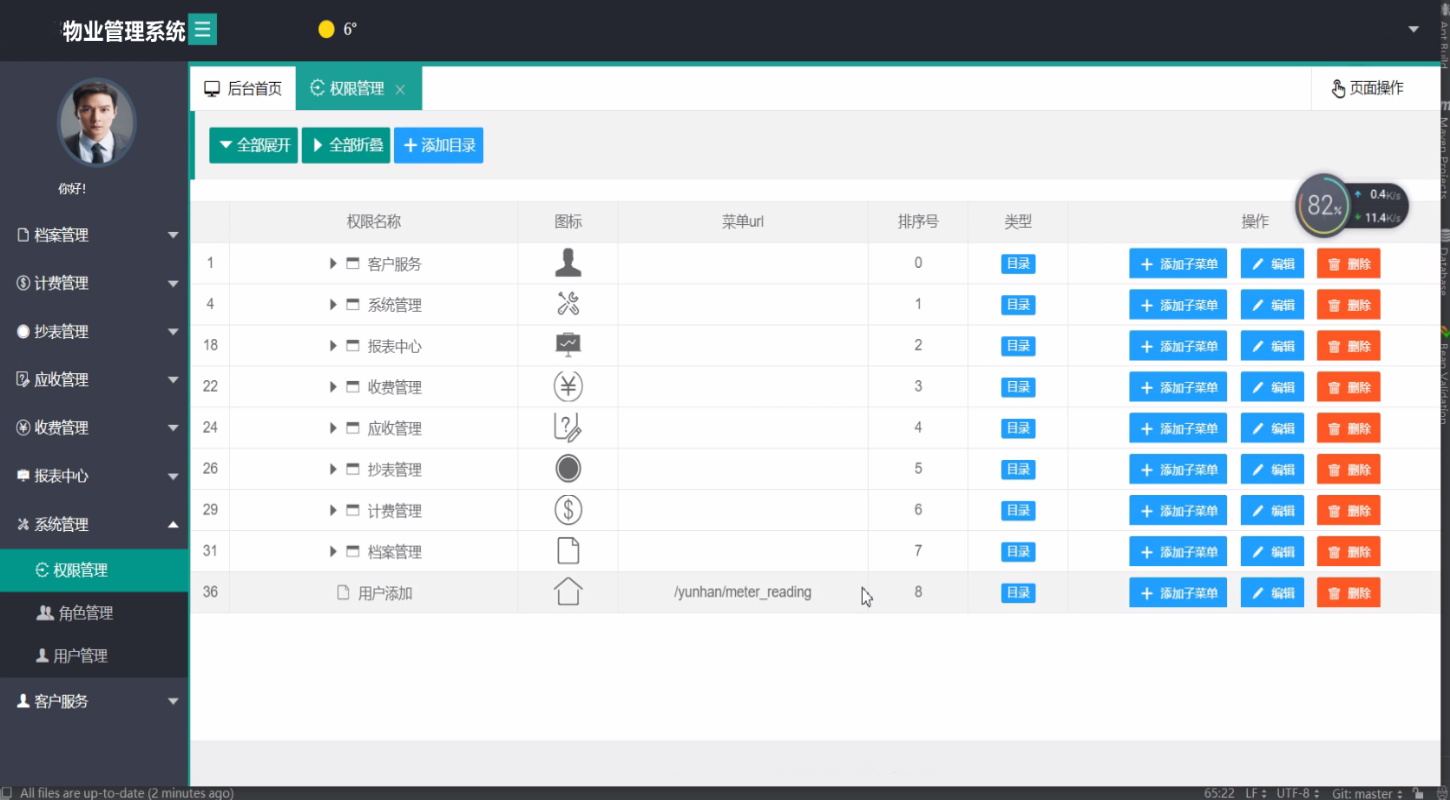Image resolution: width=1450 pixels, height=800 pixels.
Task: Add submenu to 用户添加 row
Action: 1178,592
